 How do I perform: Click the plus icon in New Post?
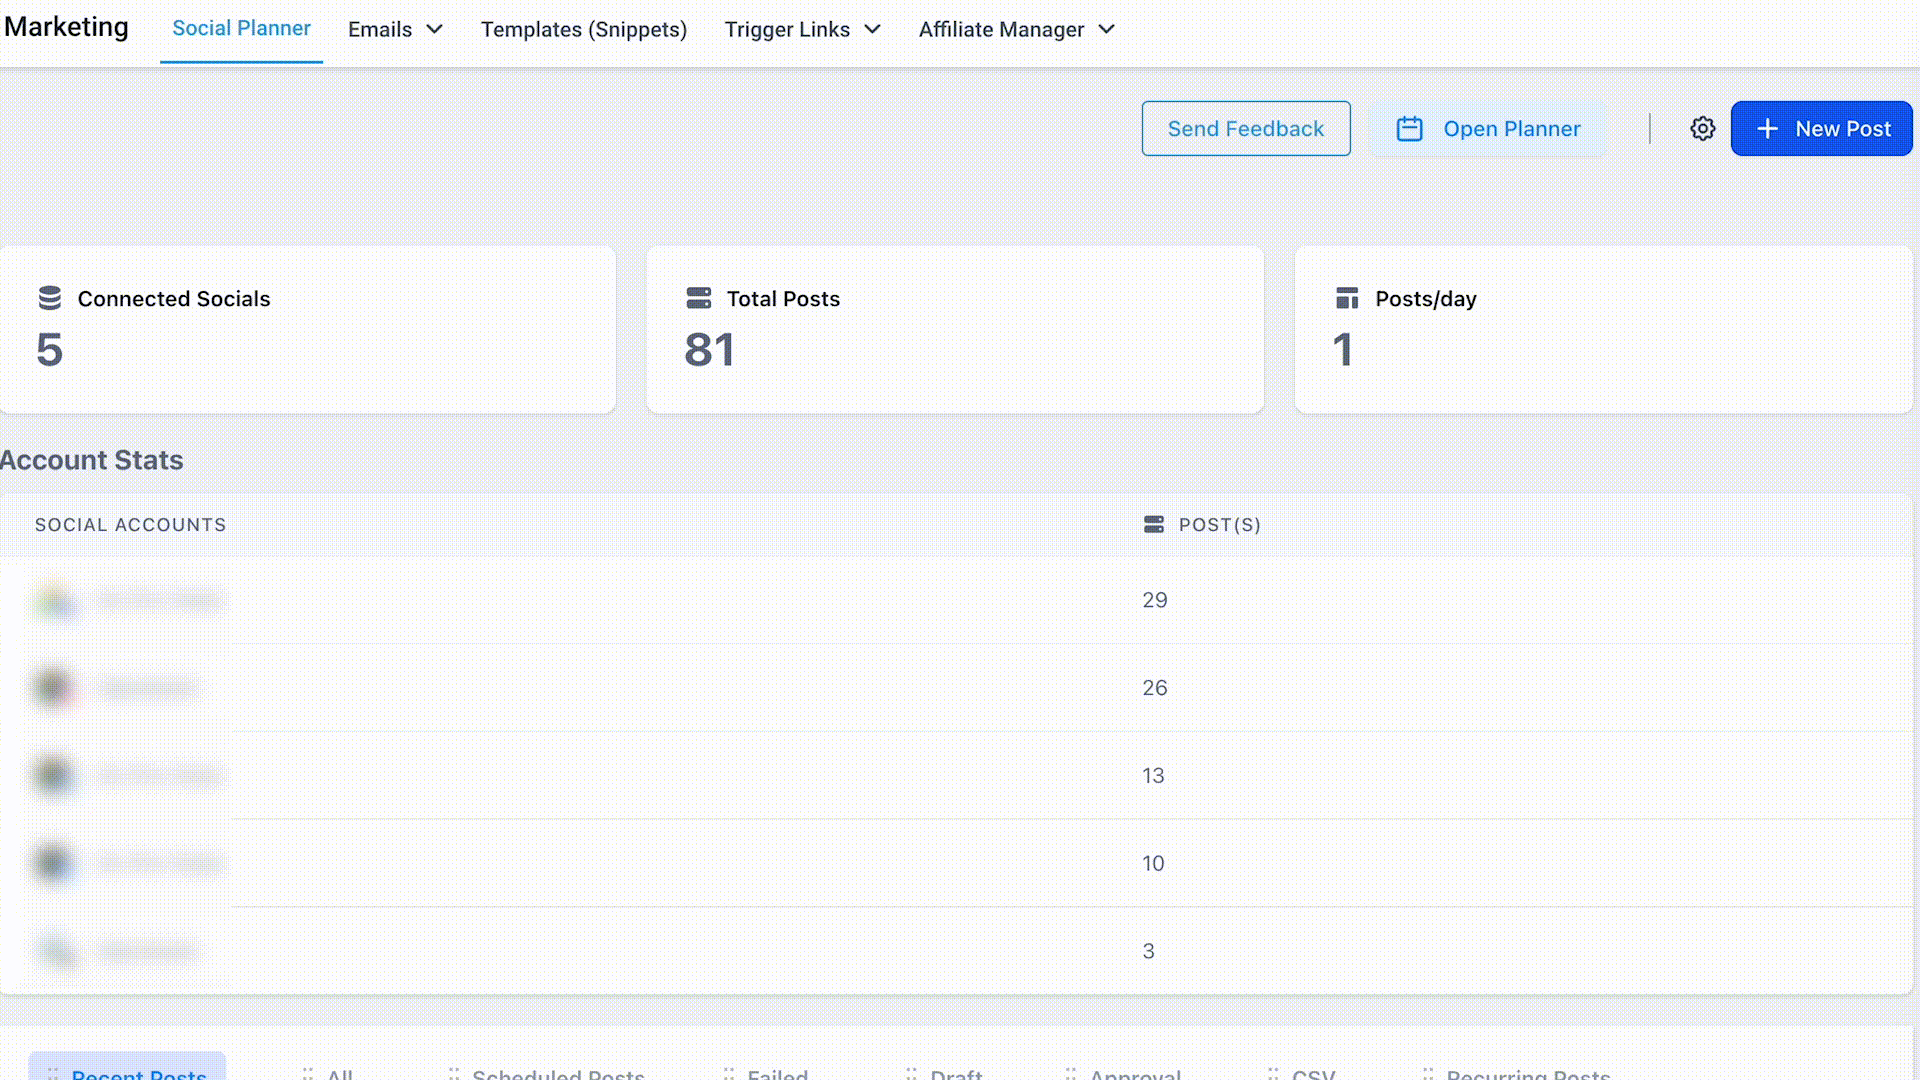click(x=1767, y=129)
